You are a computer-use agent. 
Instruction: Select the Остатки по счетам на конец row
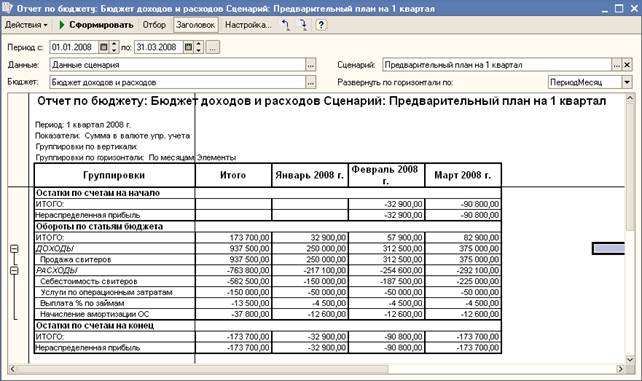[x=267, y=325]
